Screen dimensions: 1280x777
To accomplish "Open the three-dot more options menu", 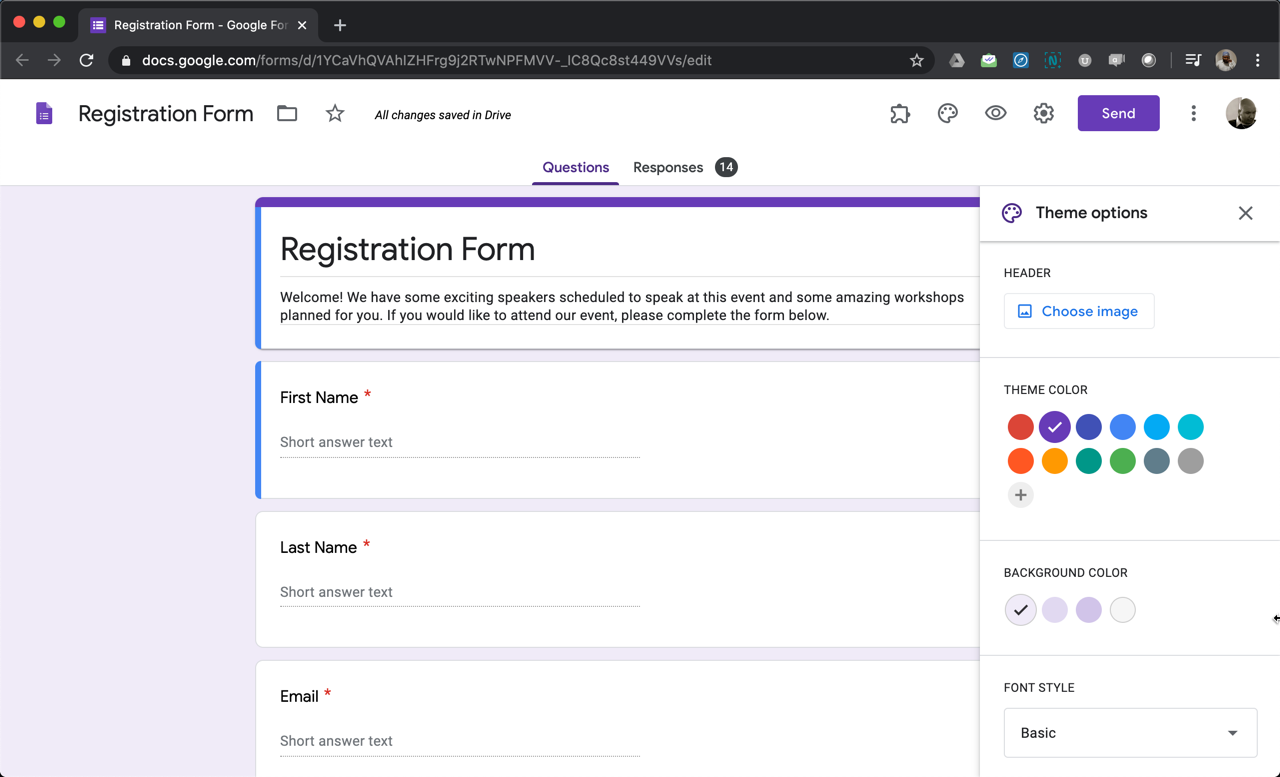I will tap(1193, 114).
